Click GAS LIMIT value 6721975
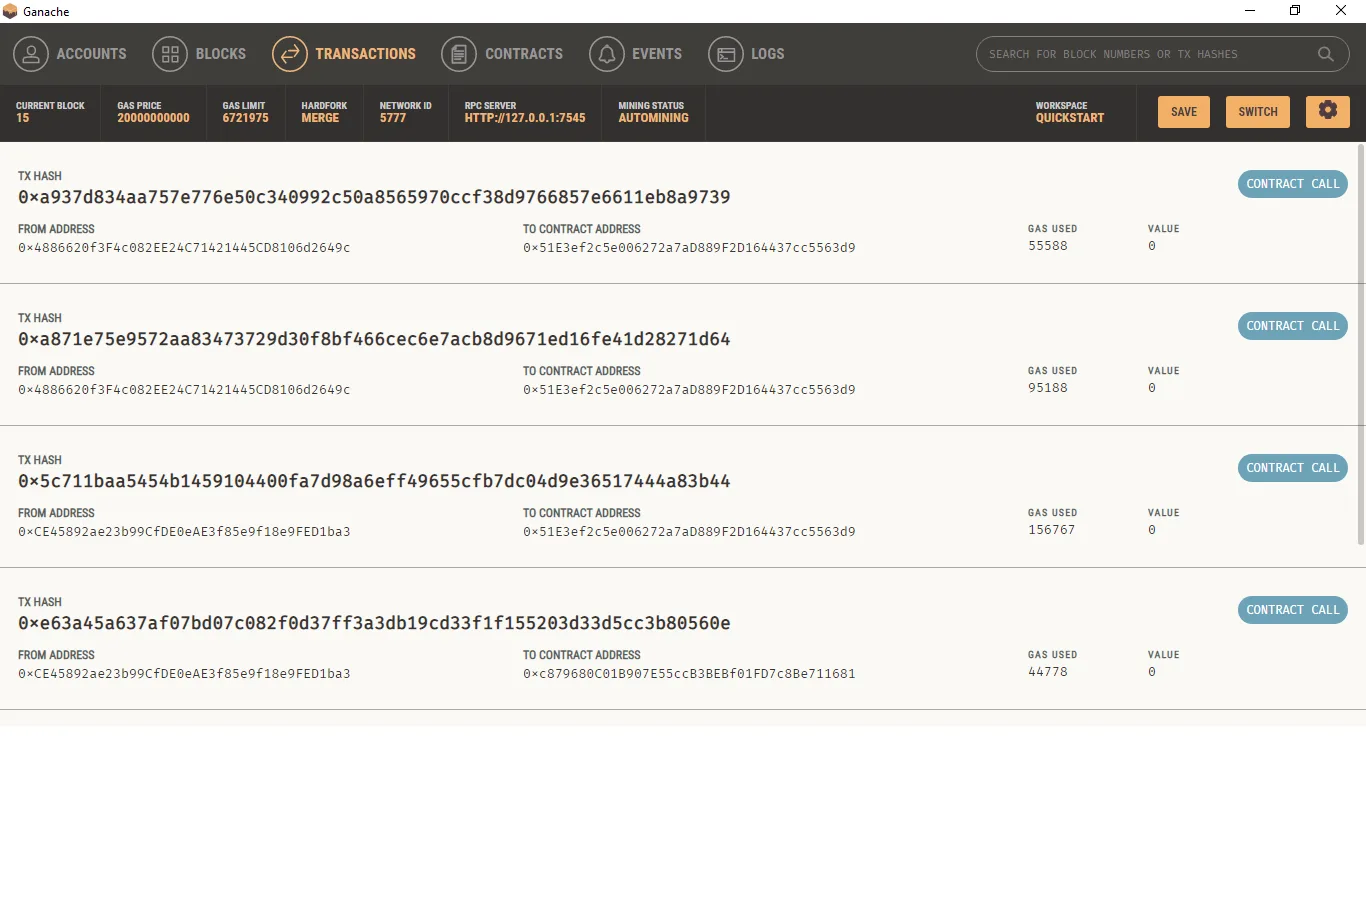The height and width of the screenshot is (910, 1366). 245,118
